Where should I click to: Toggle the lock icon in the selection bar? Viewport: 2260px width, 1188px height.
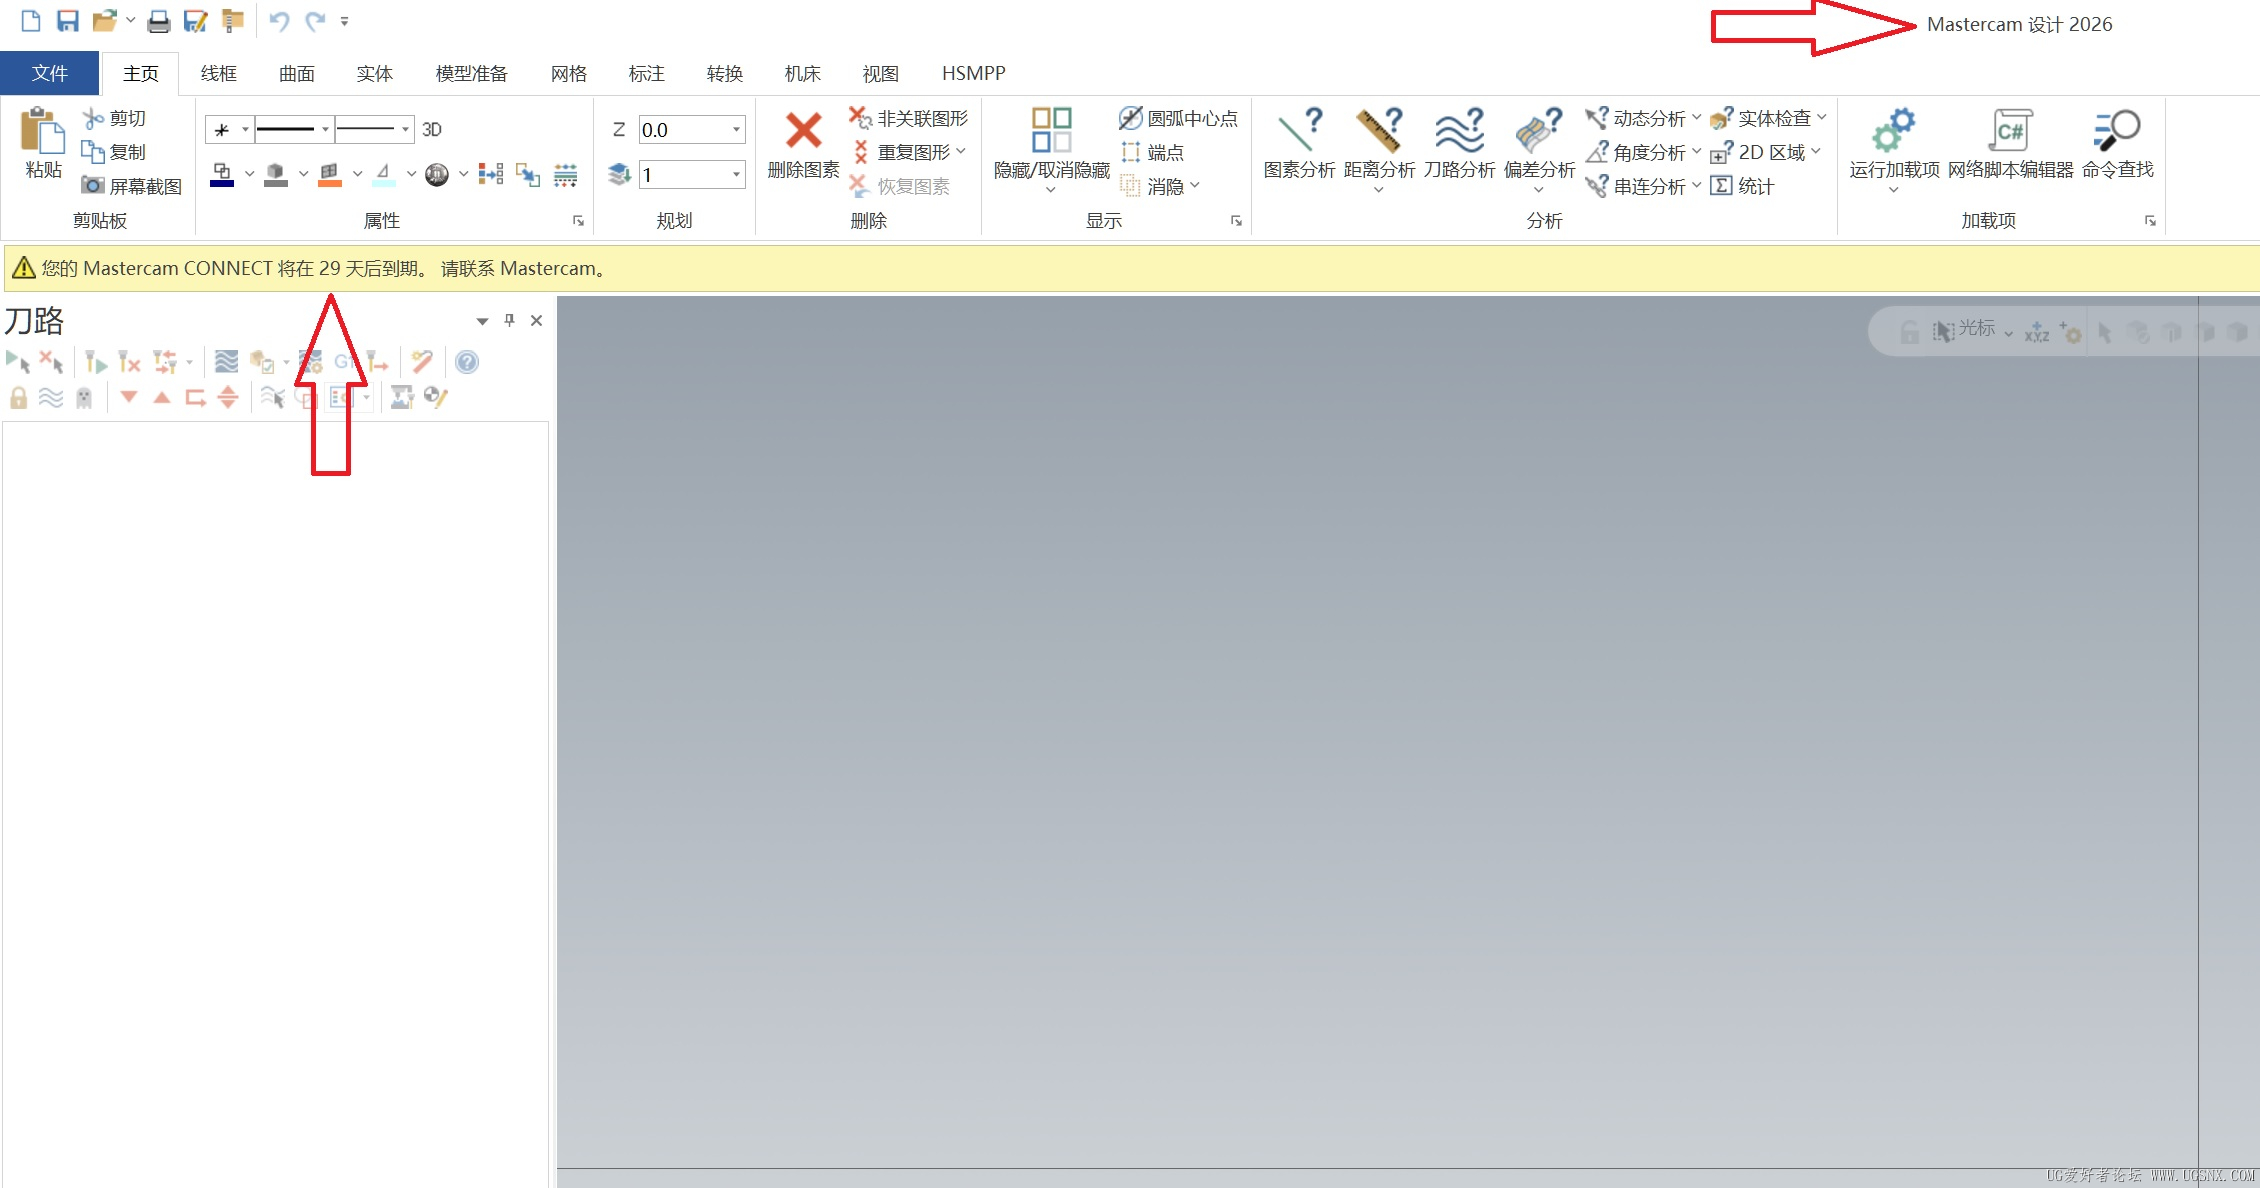point(1909,332)
